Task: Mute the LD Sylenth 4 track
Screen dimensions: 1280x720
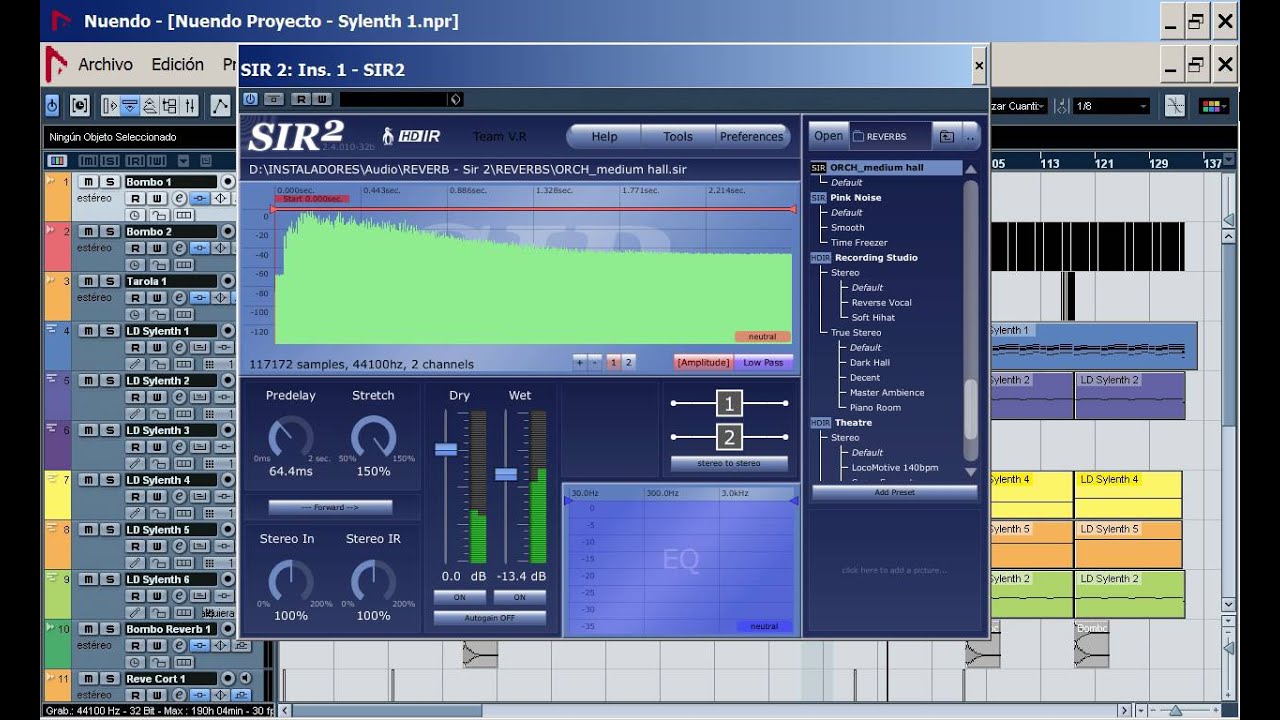Action: (x=88, y=480)
